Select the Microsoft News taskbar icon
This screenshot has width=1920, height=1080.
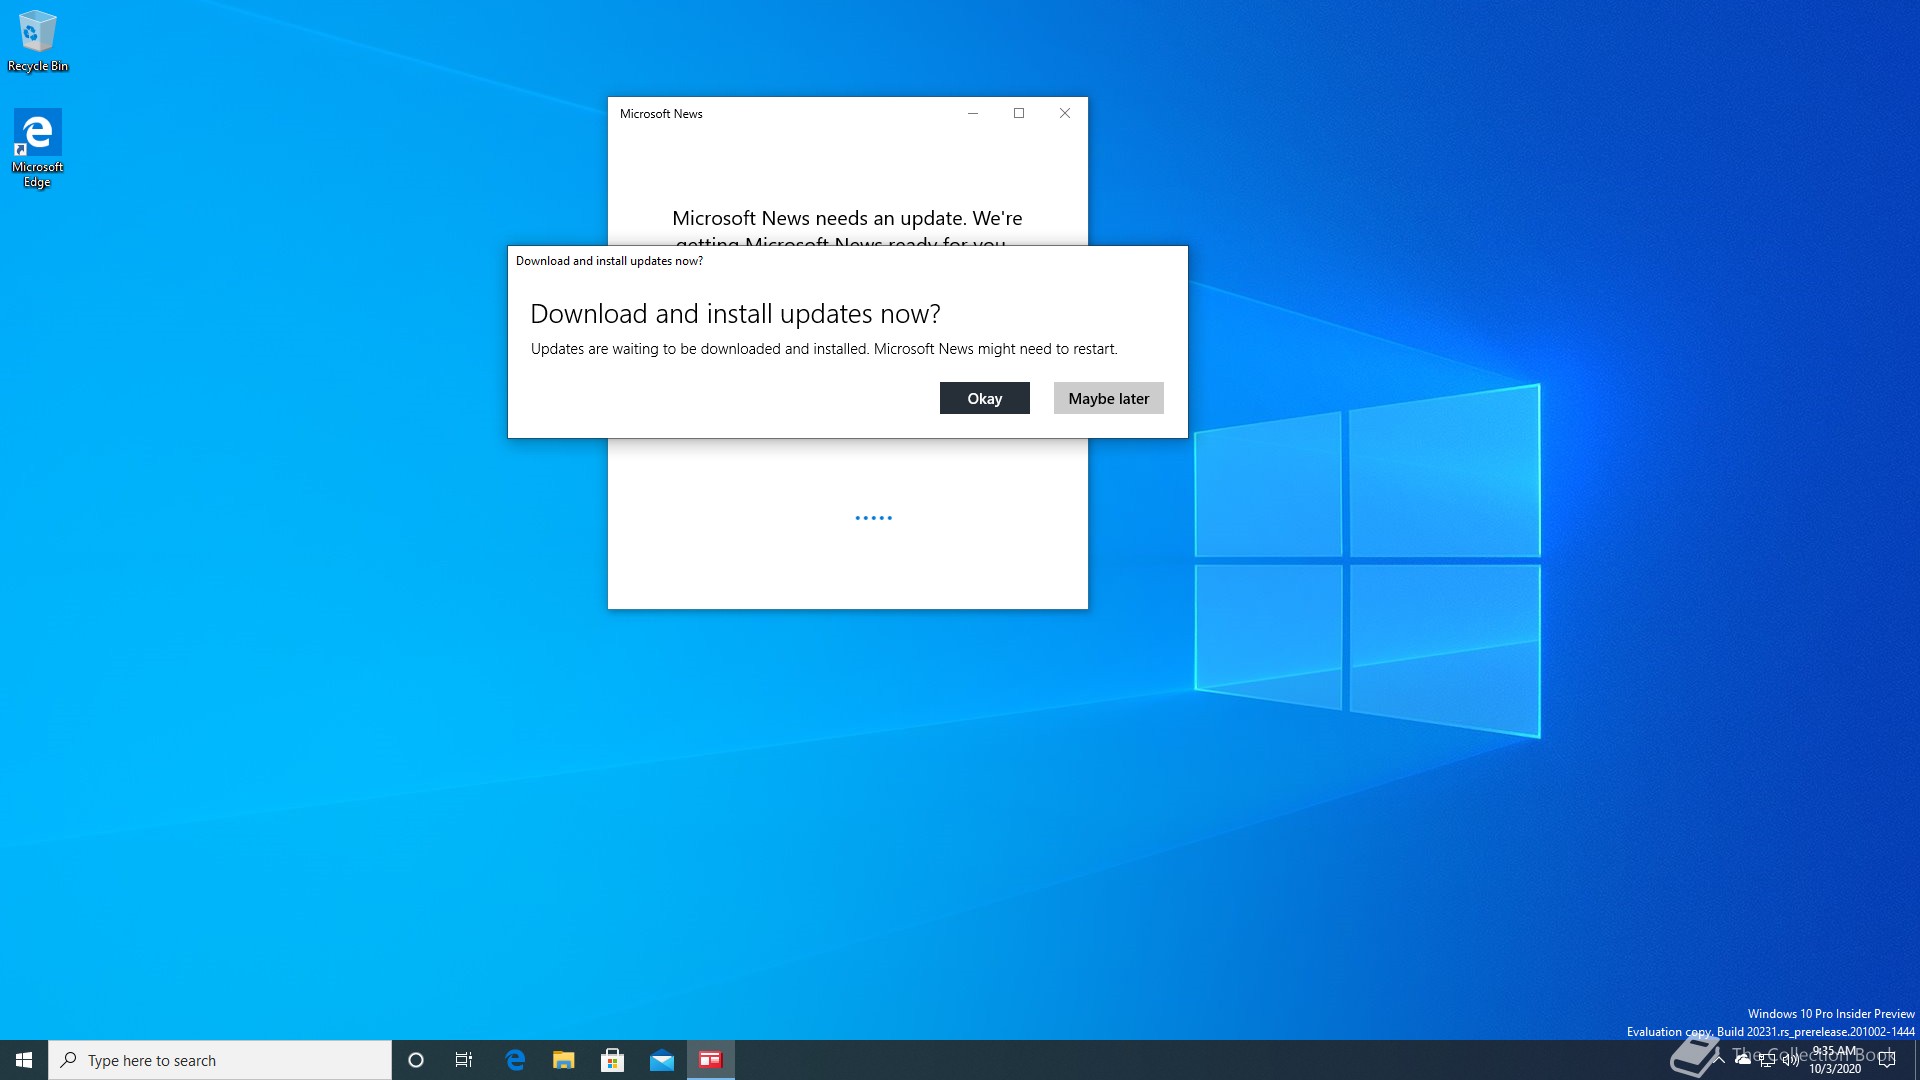click(x=711, y=1060)
